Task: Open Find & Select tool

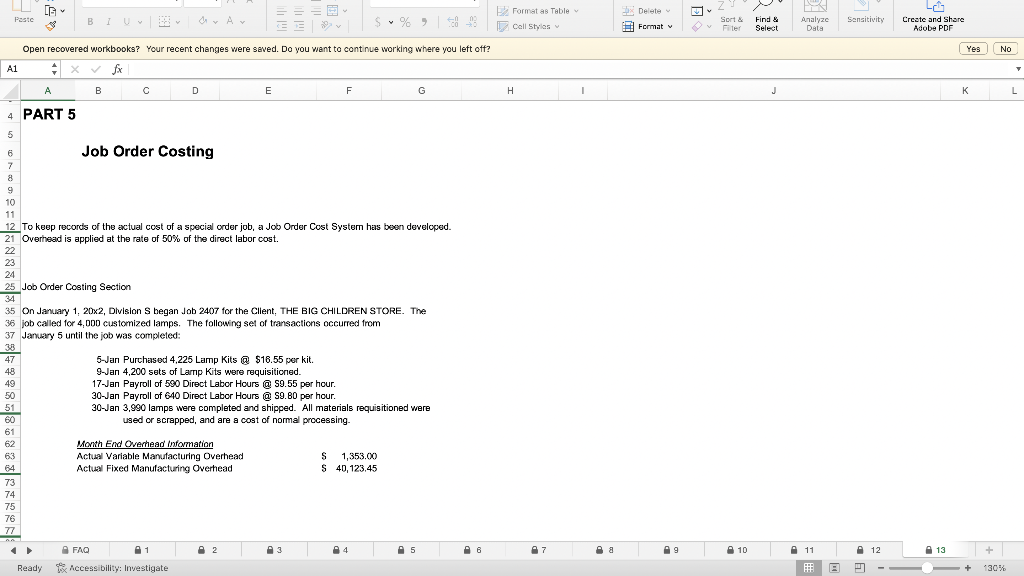Action: click(x=767, y=16)
